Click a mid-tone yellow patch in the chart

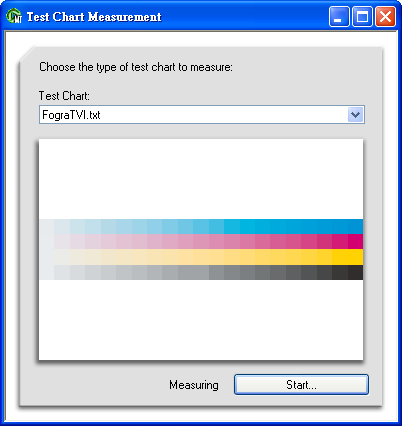pyautogui.click(x=201, y=257)
